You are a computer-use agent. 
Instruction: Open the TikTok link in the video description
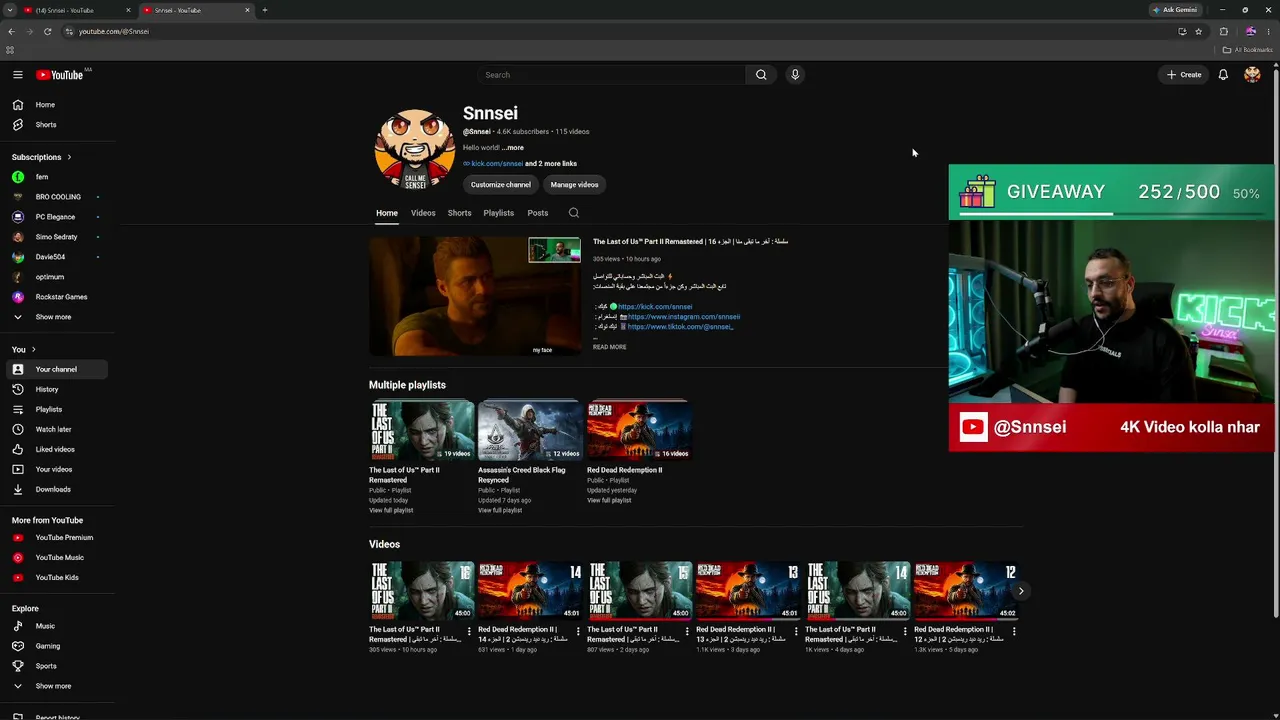680,327
